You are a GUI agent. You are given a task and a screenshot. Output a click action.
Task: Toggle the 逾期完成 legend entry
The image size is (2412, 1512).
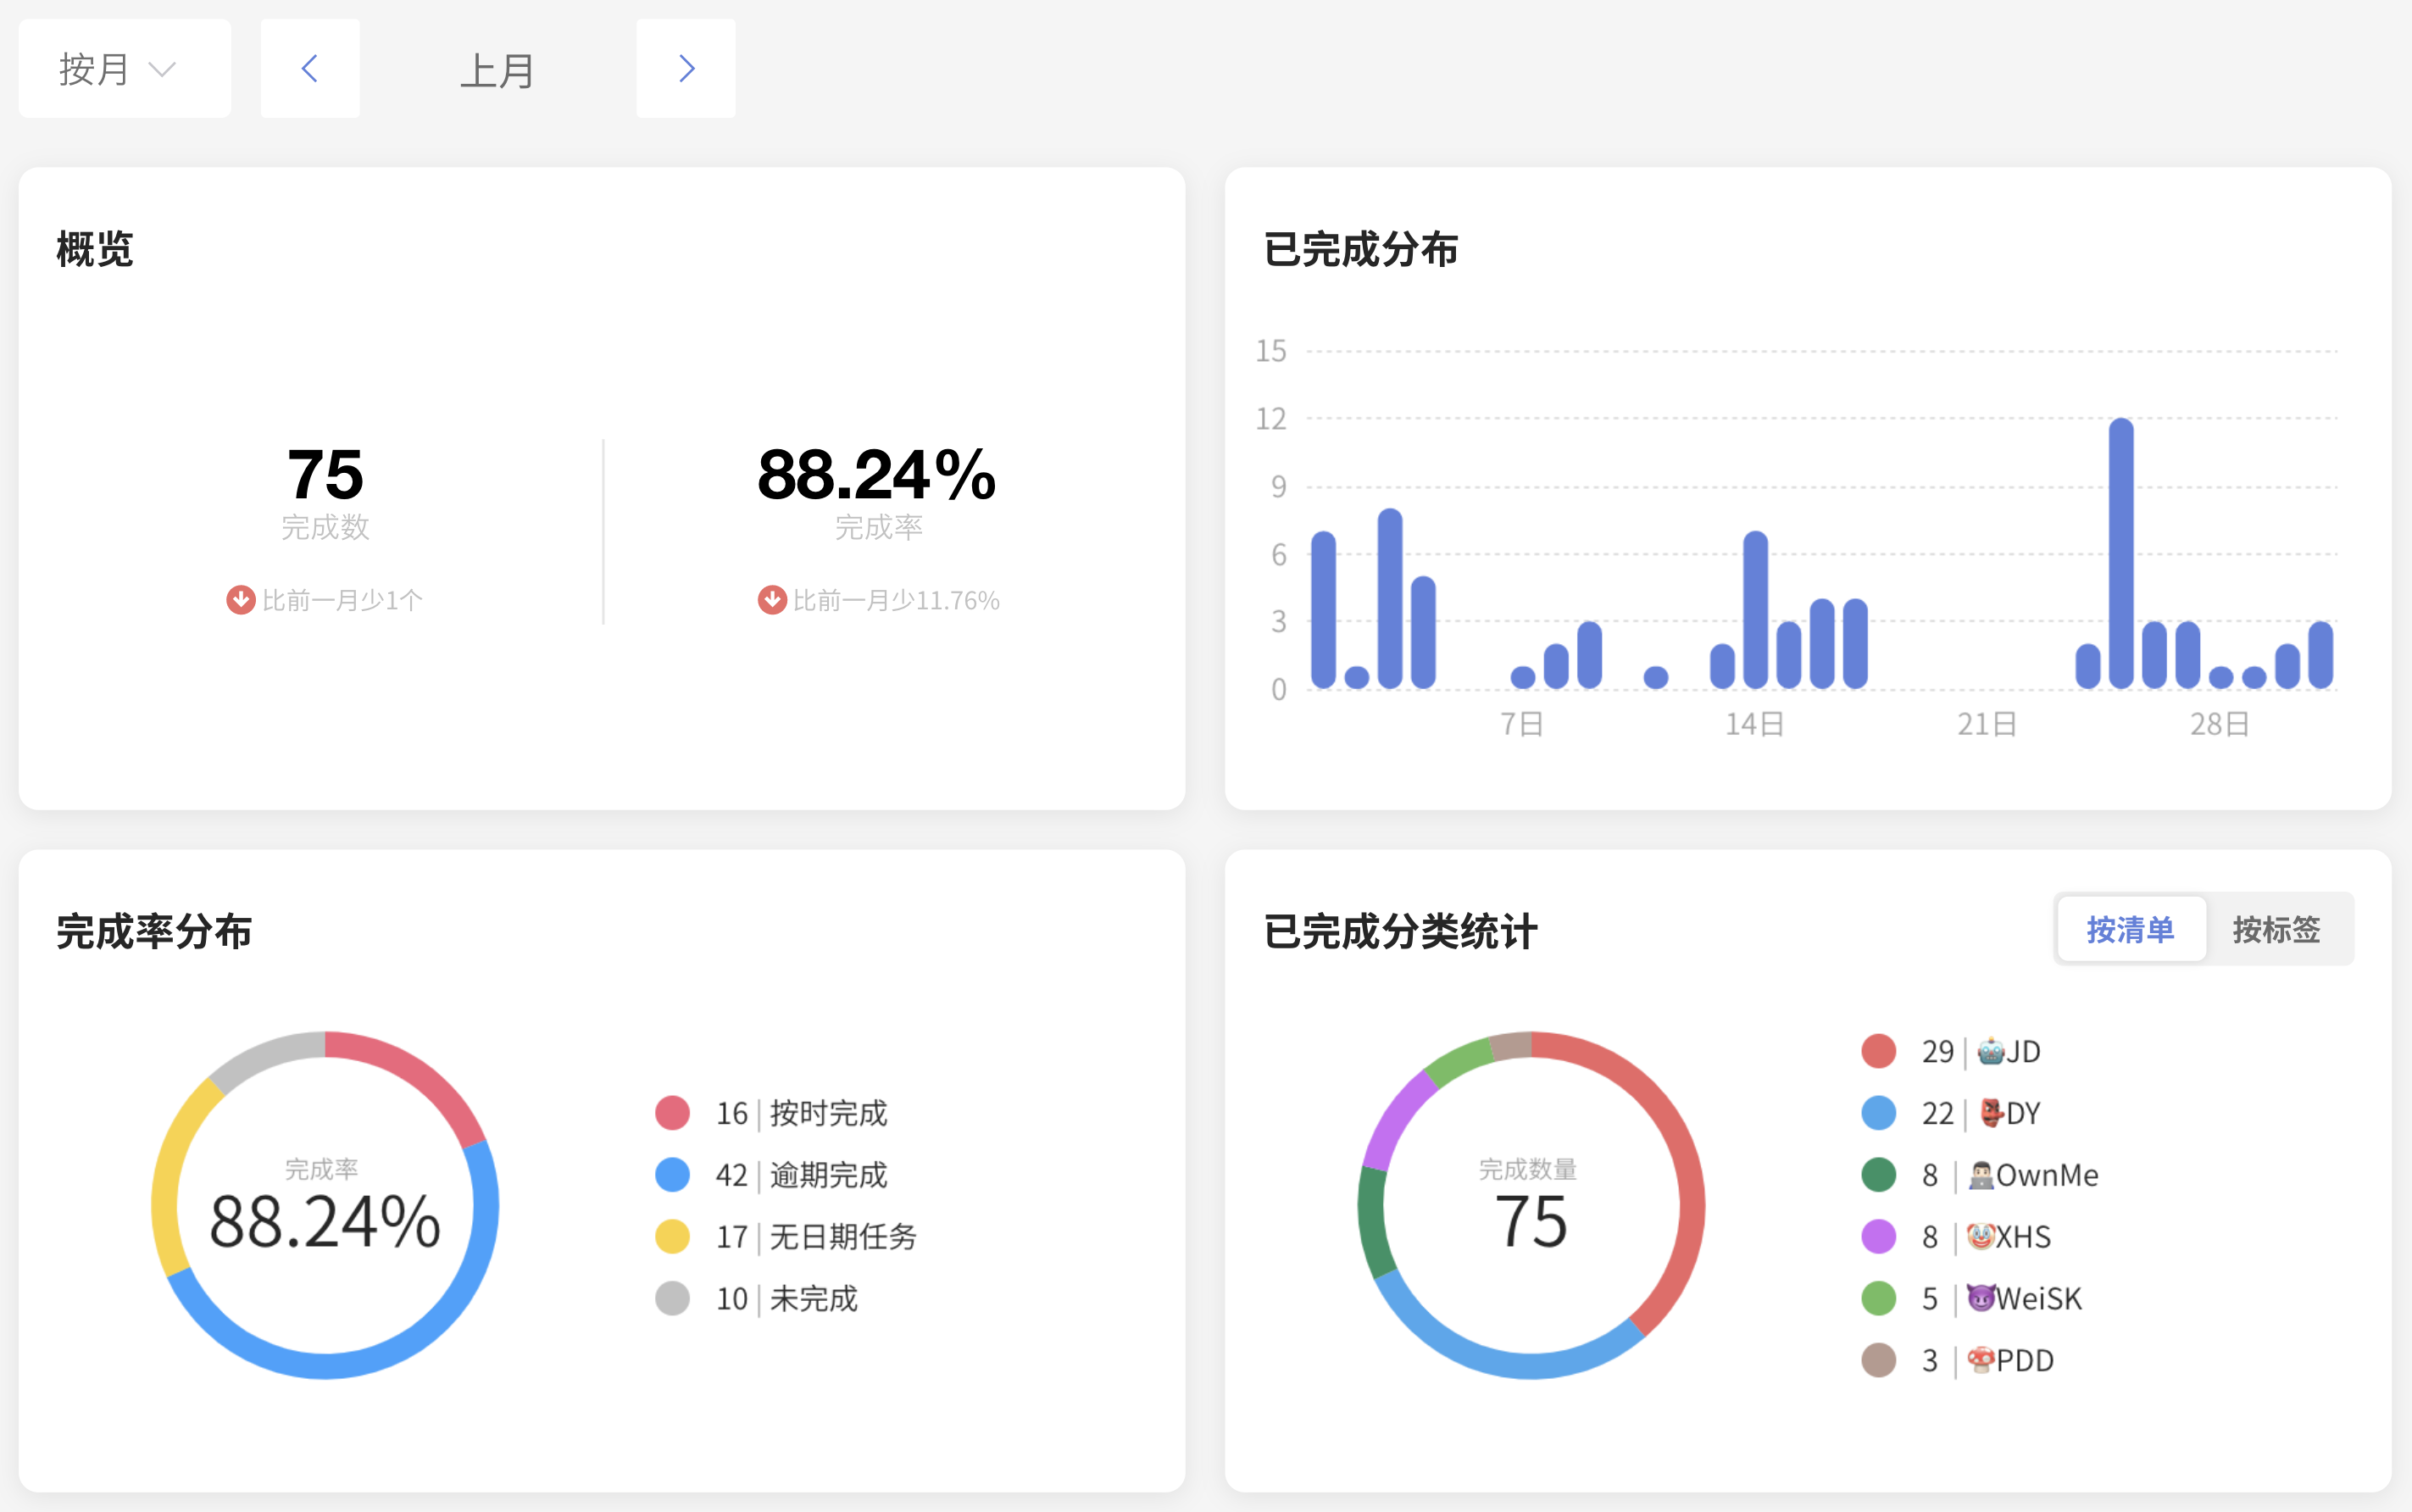(x=828, y=1175)
